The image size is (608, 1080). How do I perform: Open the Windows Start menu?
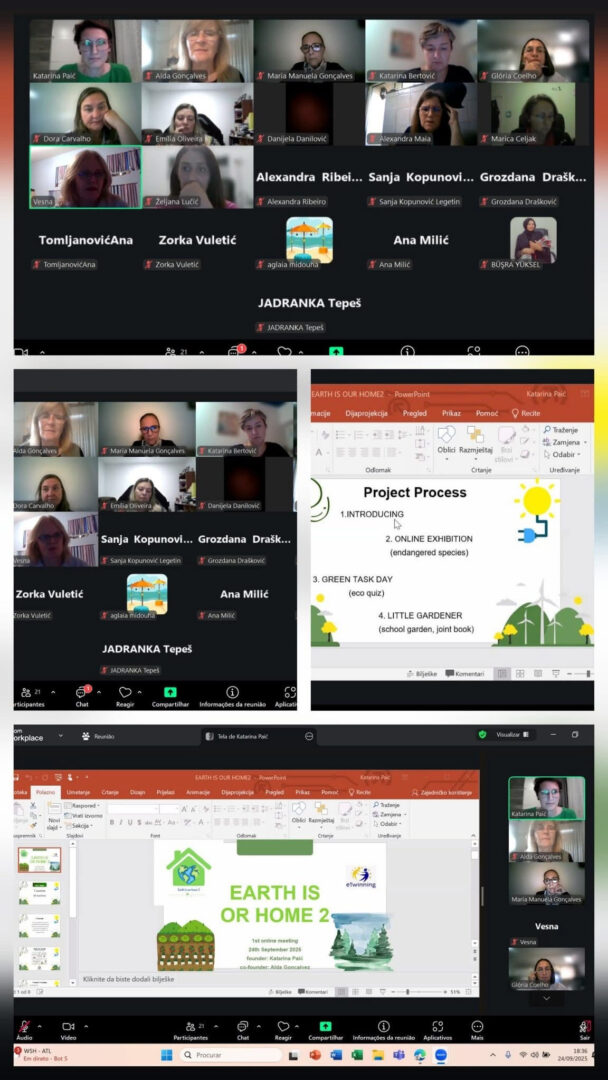coord(166,1055)
